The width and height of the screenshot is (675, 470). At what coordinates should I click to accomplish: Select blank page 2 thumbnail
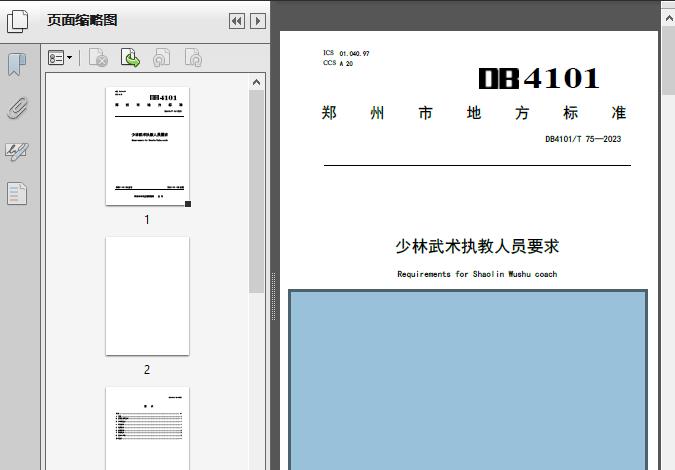click(x=147, y=296)
